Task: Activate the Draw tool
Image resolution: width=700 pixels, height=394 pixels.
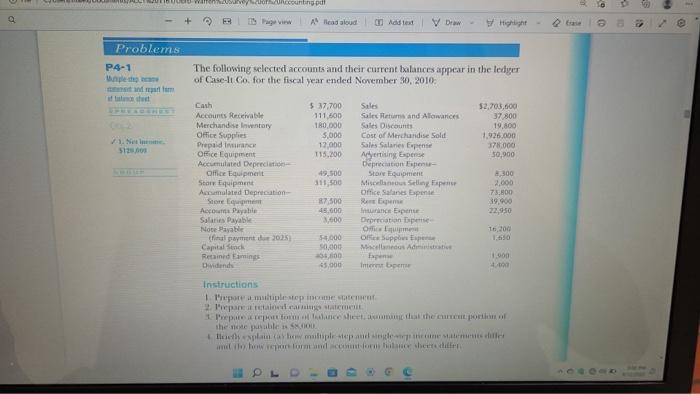Action: 446,22
